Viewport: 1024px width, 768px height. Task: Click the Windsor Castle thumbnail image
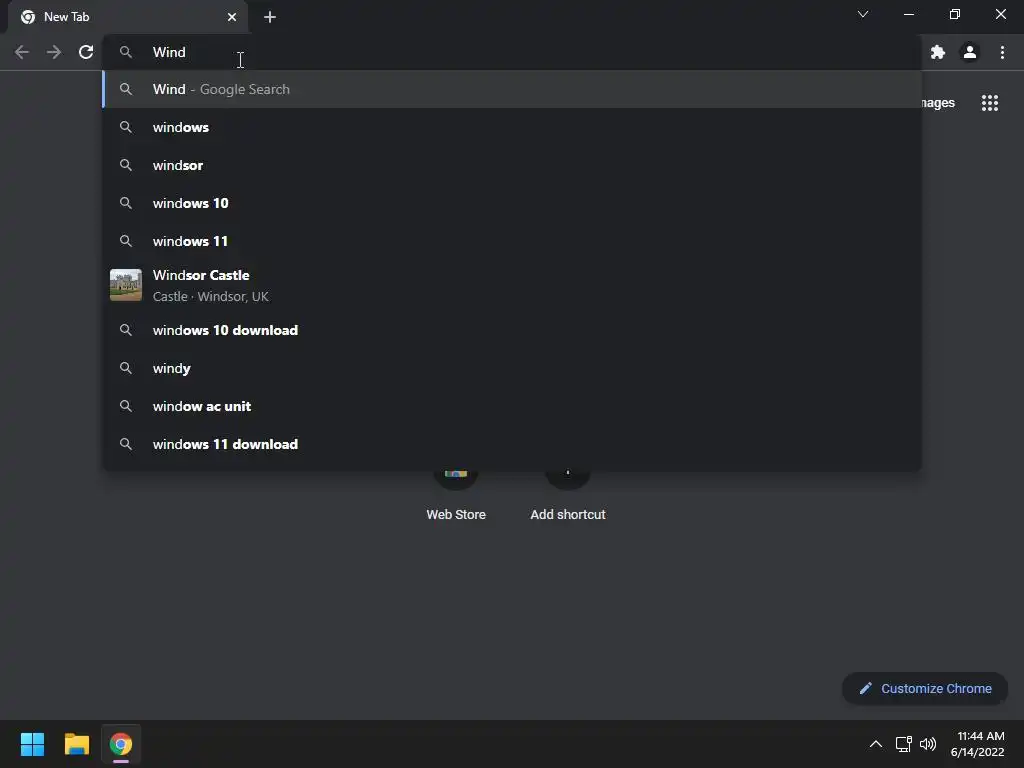(x=125, y=285)
